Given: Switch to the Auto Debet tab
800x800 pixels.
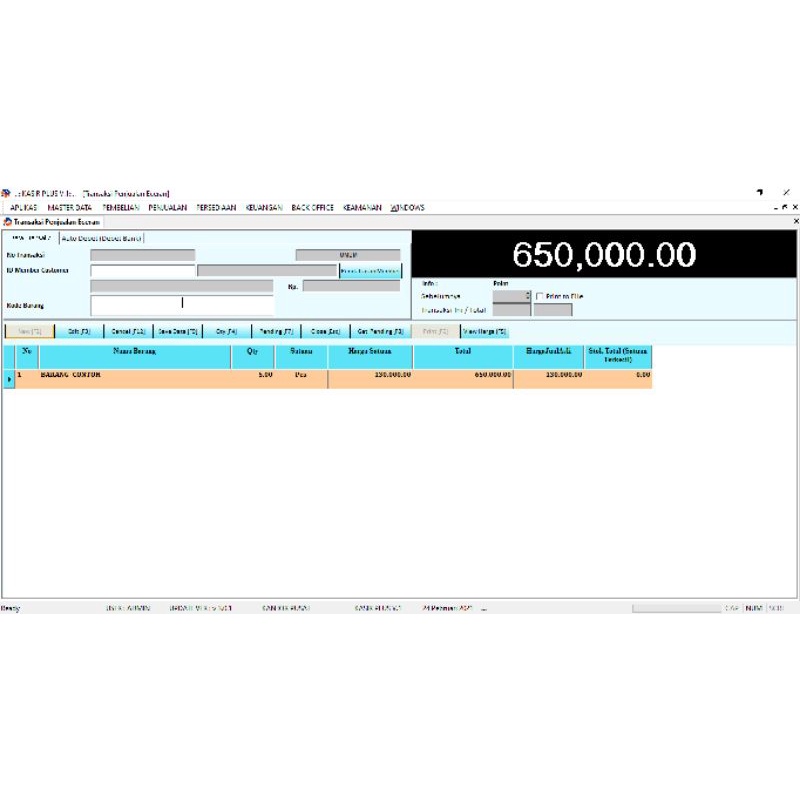Looking at the screenshot, I should pos(102,238).
